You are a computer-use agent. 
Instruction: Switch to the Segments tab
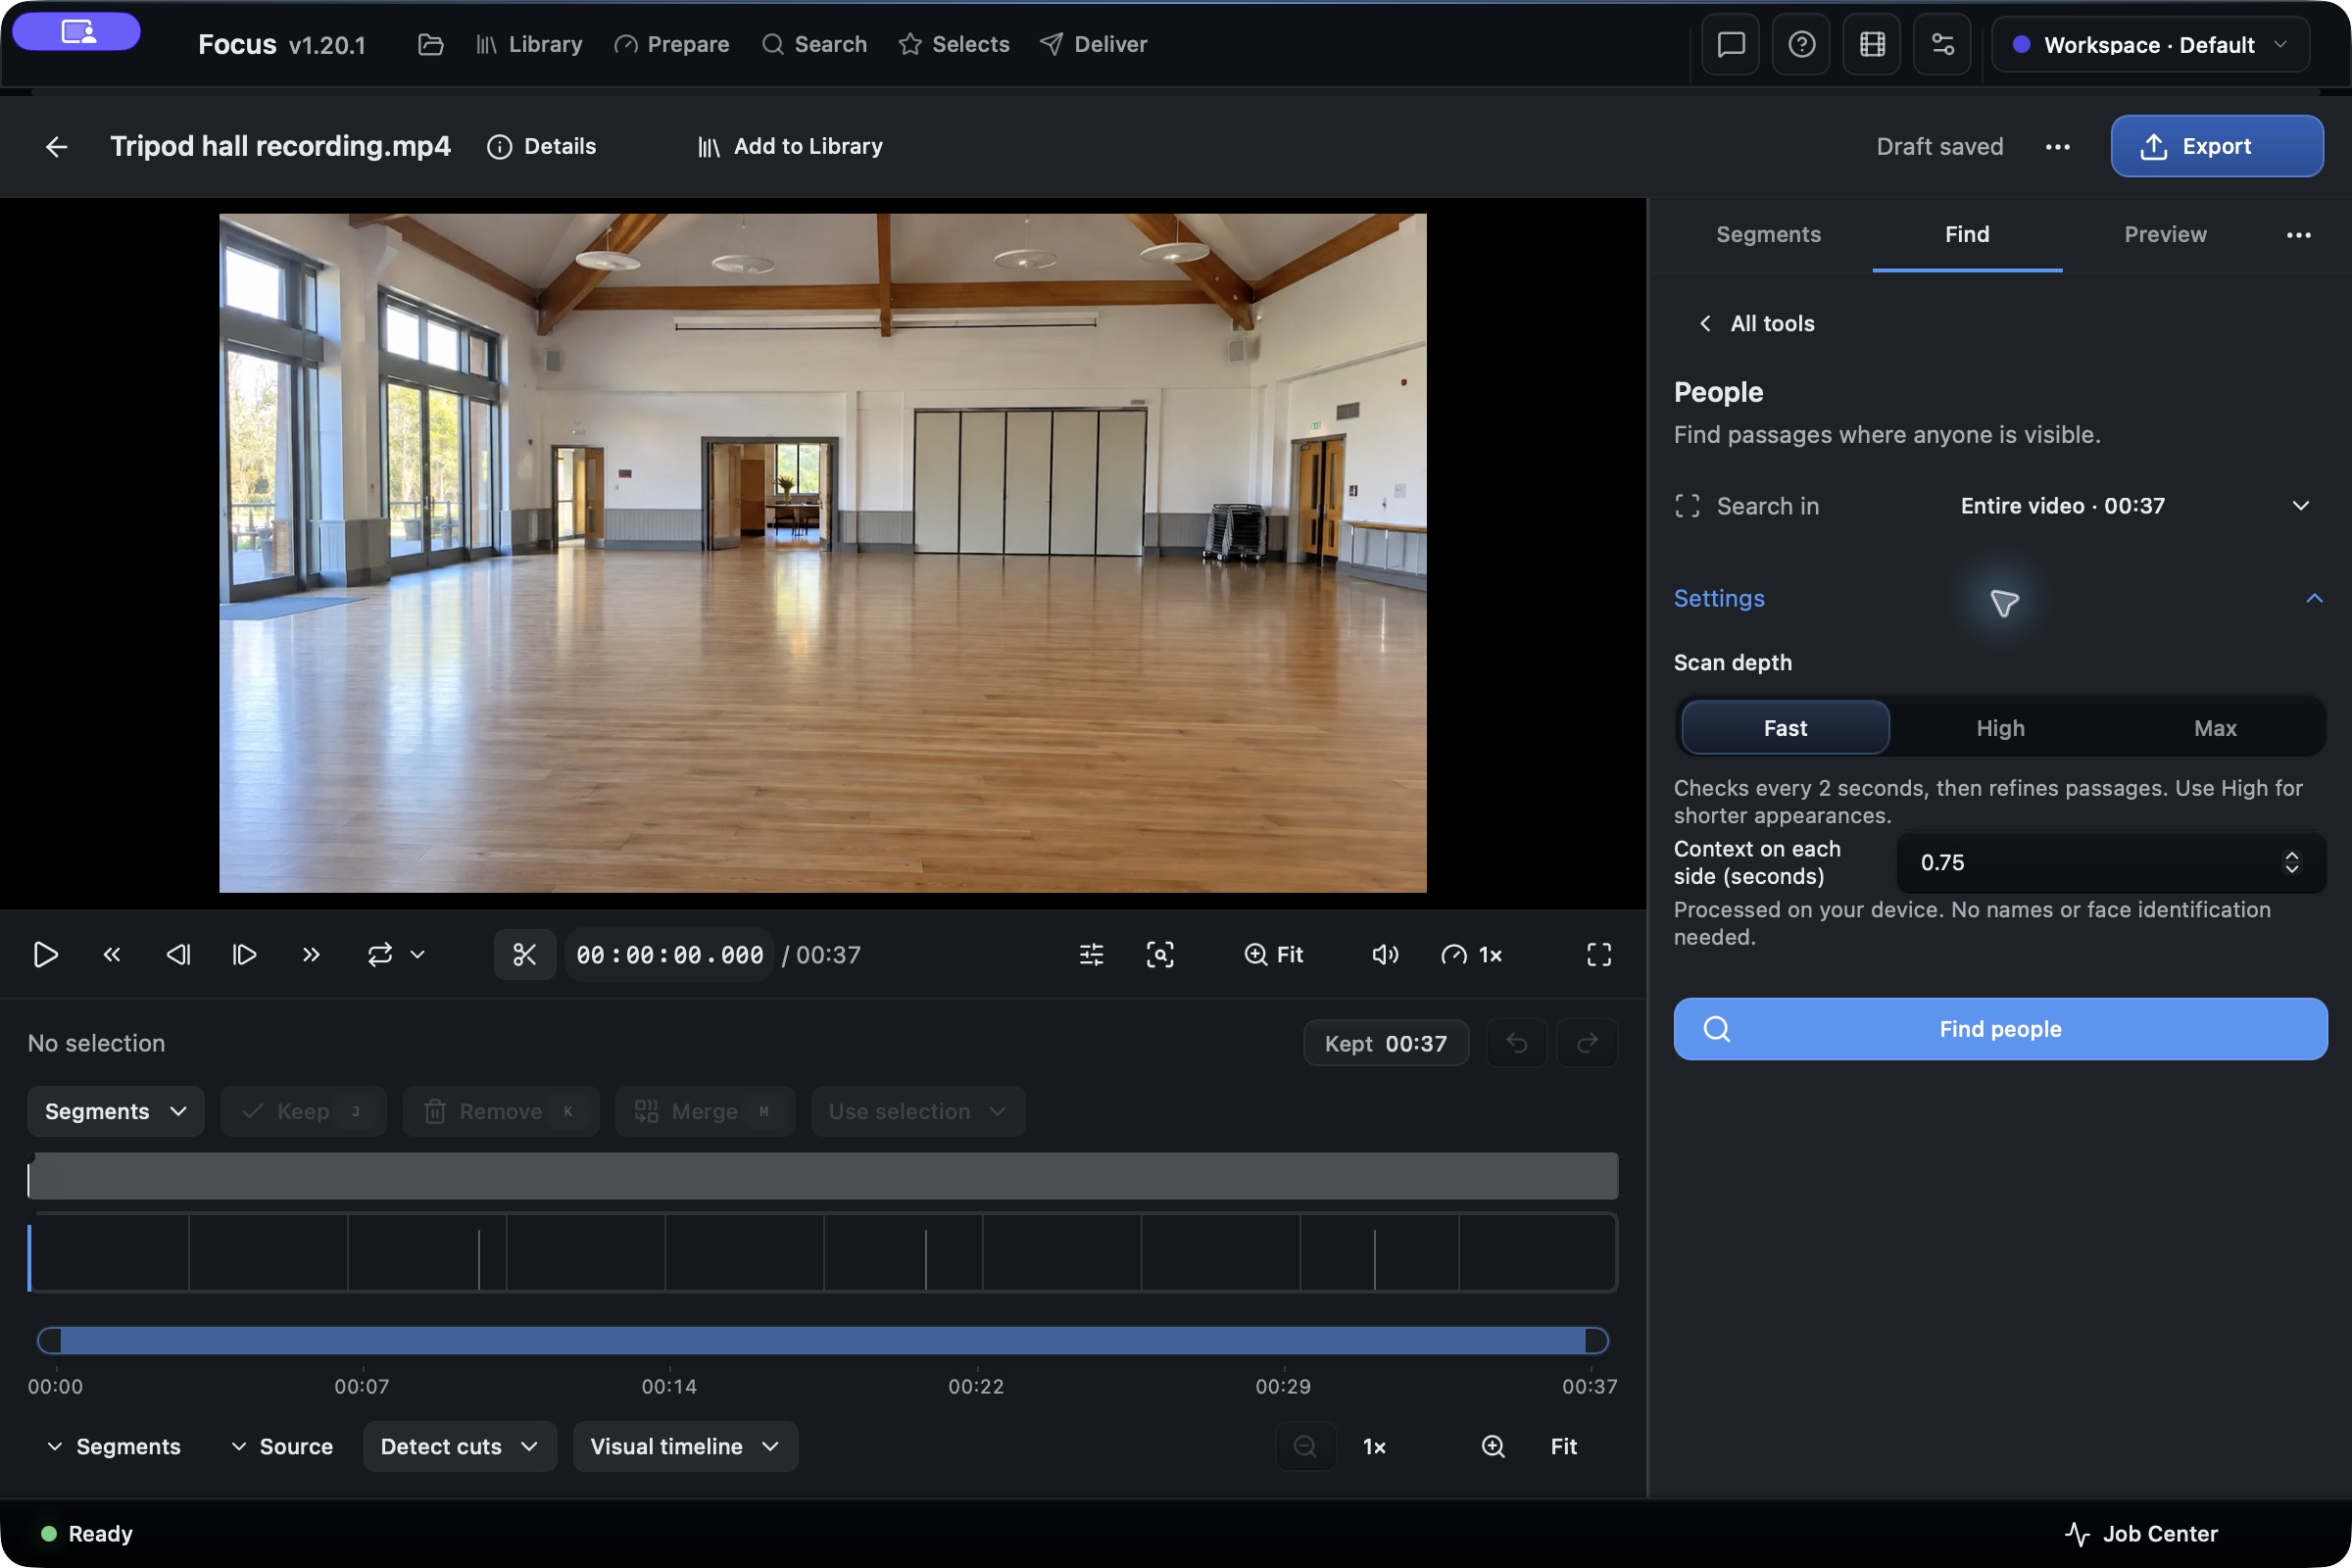coord(1768,234)
